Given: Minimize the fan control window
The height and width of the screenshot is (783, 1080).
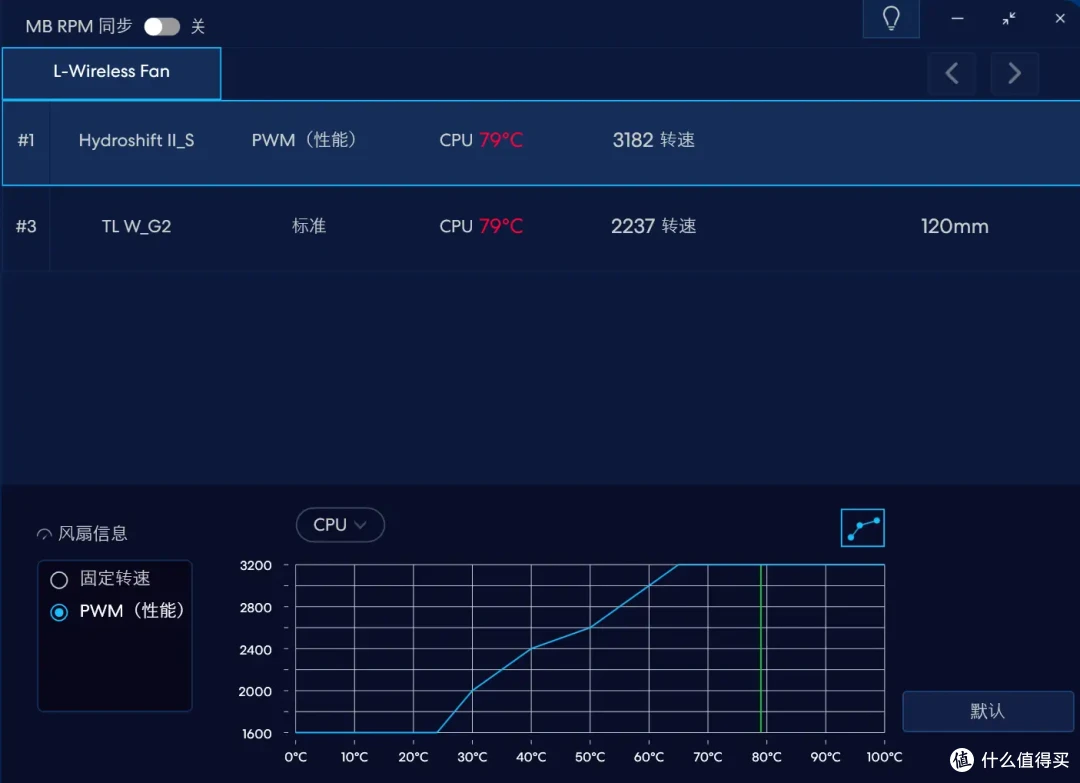Looking at the screenshot, I should (957, 19).
